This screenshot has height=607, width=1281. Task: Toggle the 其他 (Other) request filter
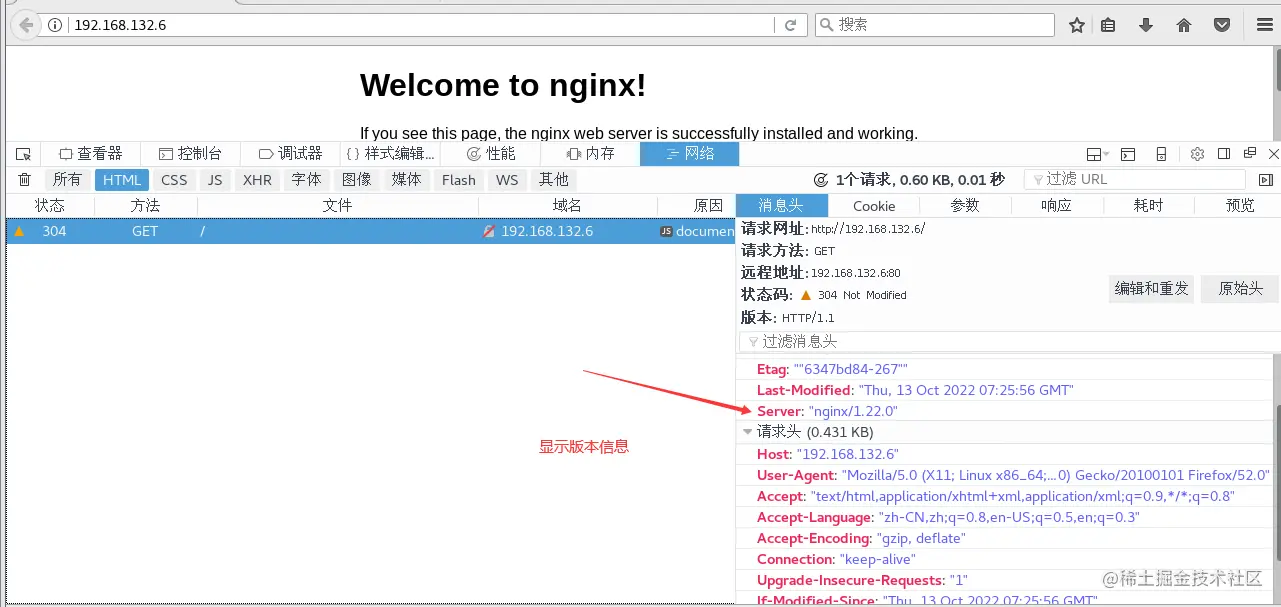(554, 180)
